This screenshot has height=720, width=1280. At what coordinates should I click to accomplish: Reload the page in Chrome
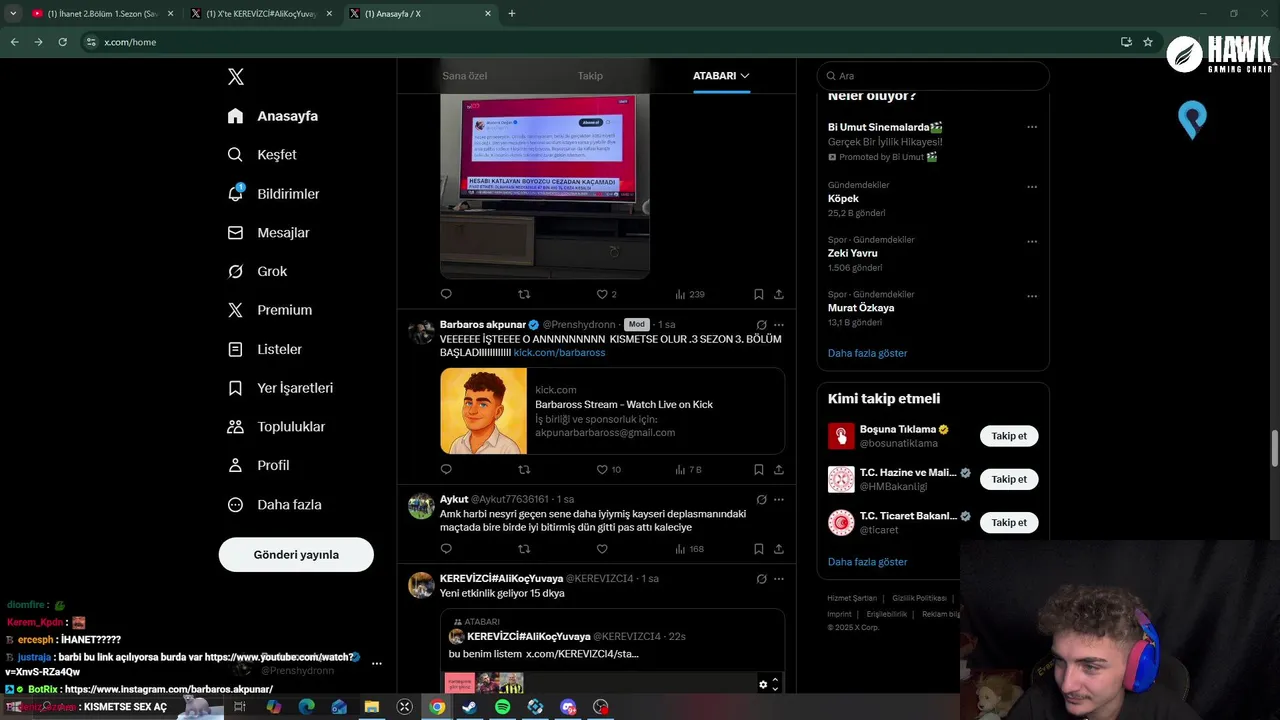62,42
